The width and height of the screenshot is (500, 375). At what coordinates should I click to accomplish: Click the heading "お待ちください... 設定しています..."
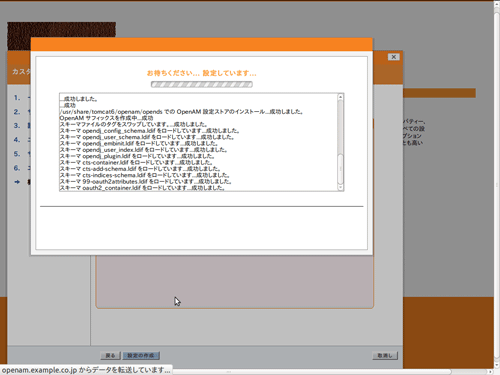click(x=202, y=73)
